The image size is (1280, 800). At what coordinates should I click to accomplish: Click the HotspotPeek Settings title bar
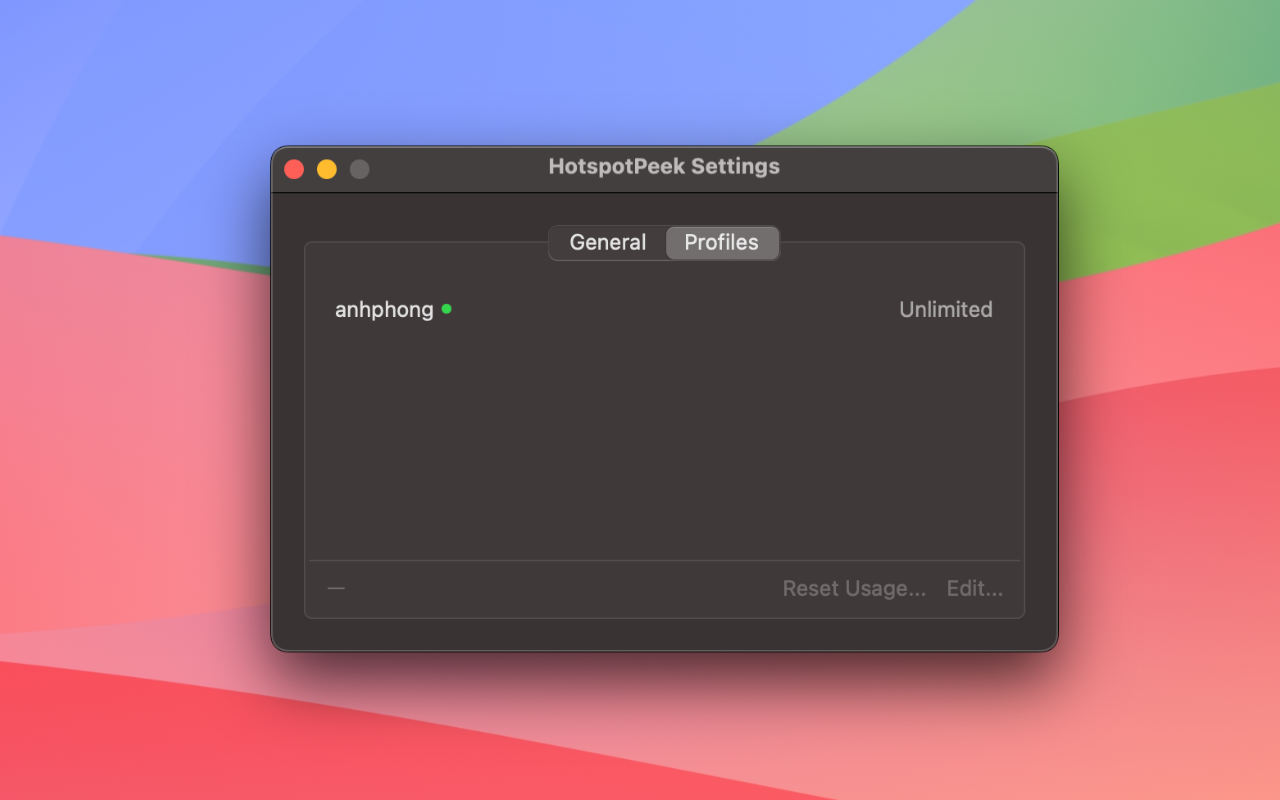pyautogui.click(x=663, y=166)
